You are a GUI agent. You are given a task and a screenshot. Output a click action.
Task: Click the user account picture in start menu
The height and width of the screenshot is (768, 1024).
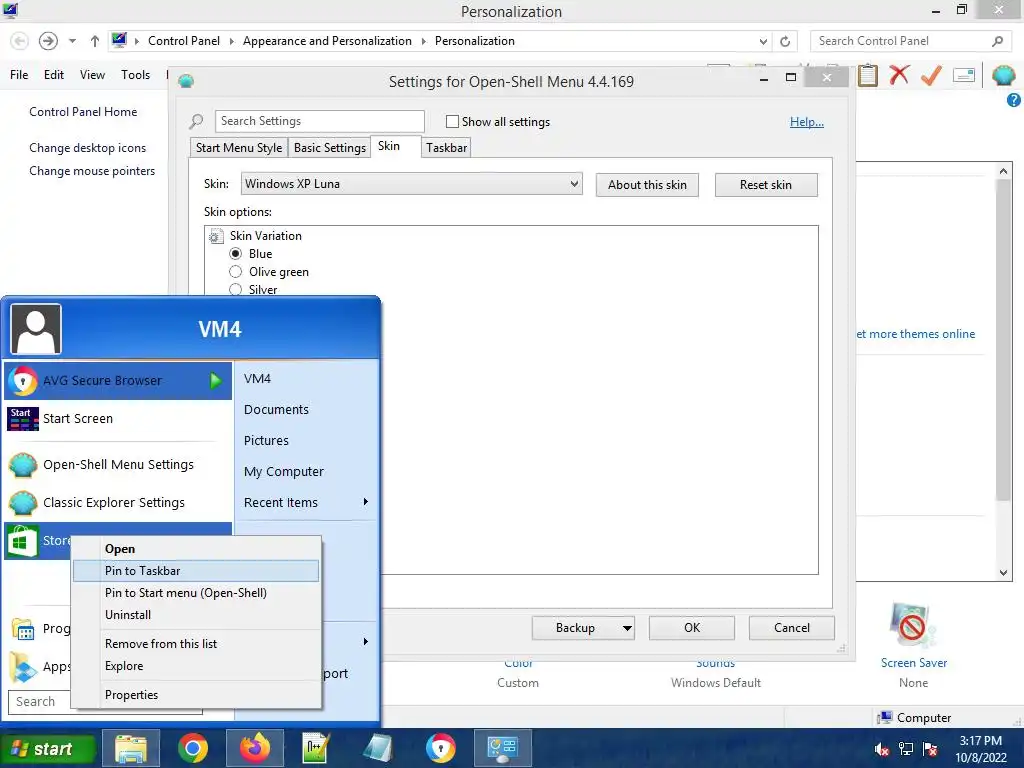click(x=36, y=328)
